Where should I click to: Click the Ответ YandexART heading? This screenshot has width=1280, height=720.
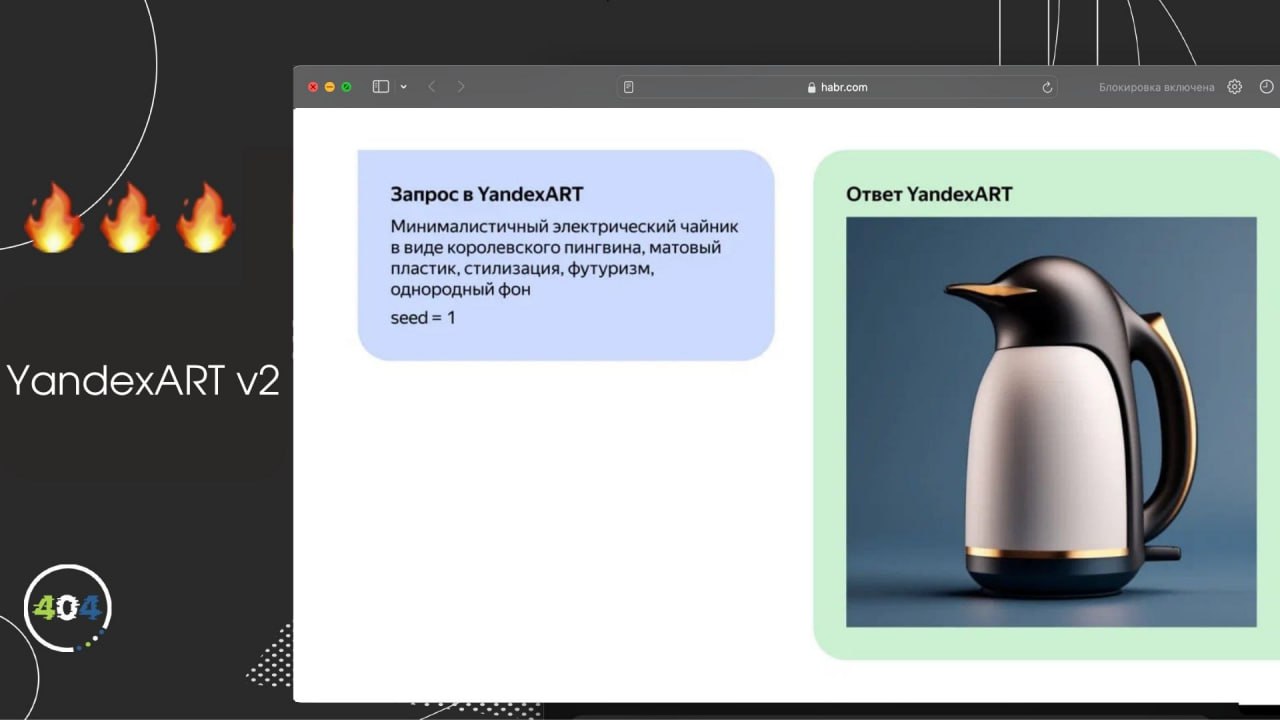click(x=929, y=194)
